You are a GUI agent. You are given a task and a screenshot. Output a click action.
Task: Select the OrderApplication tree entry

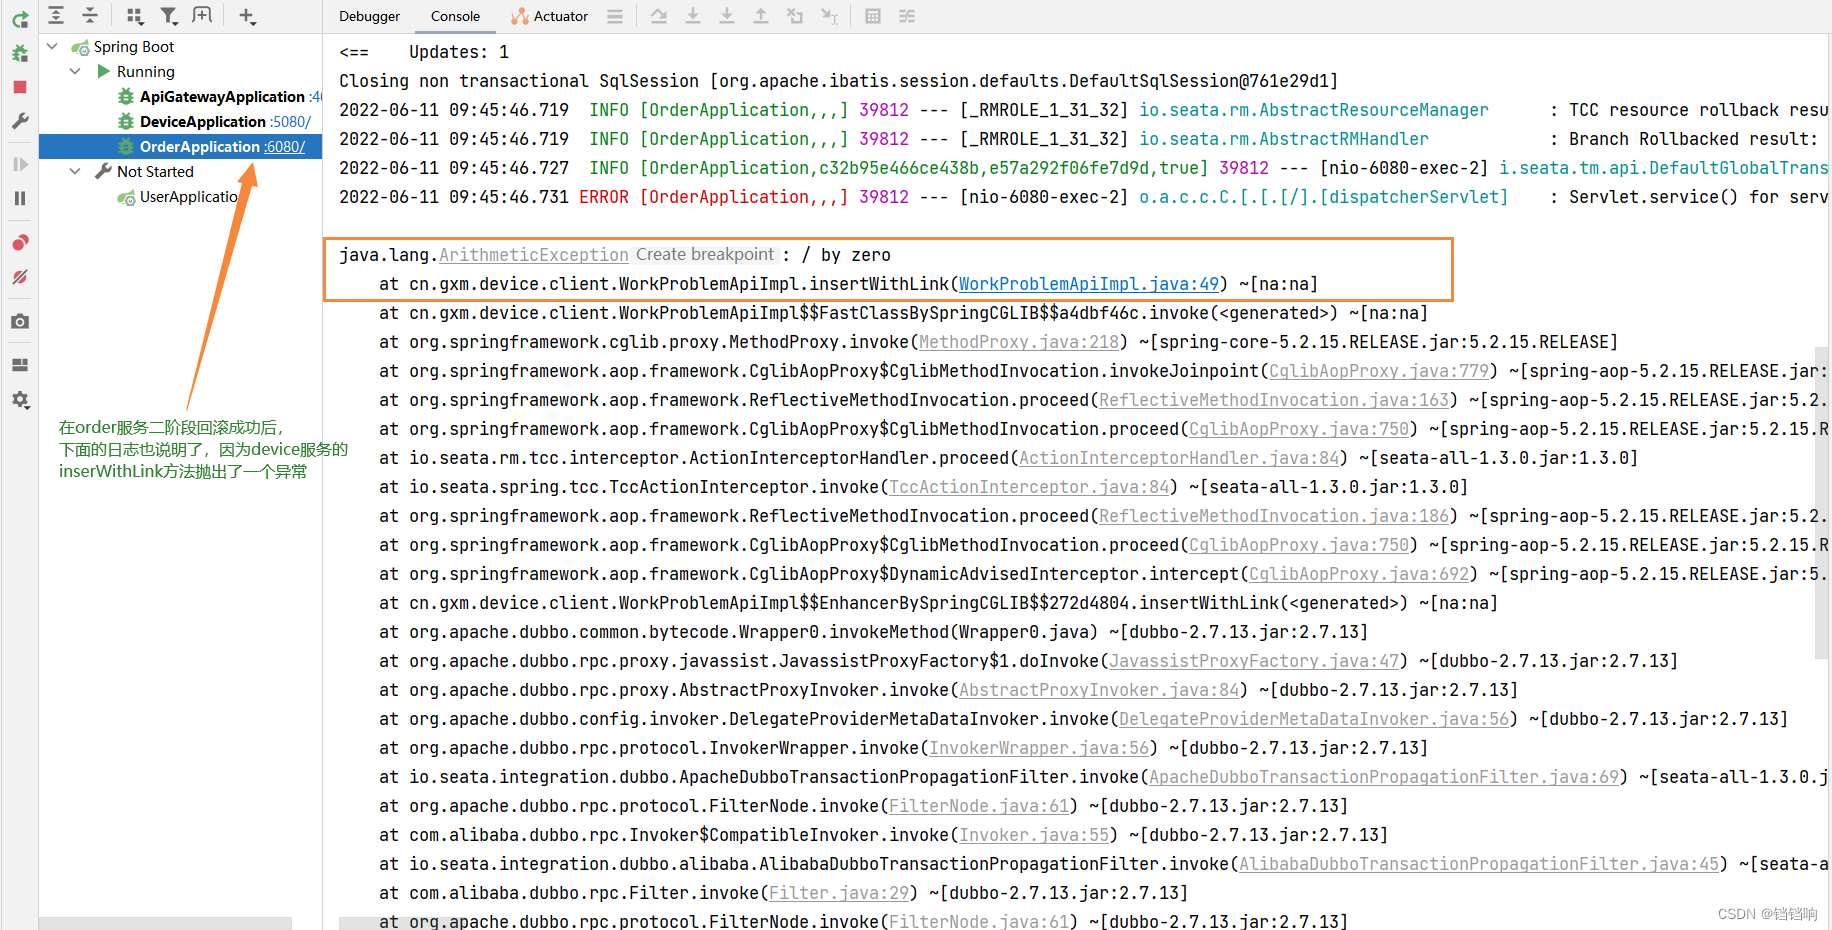(180, 146)
